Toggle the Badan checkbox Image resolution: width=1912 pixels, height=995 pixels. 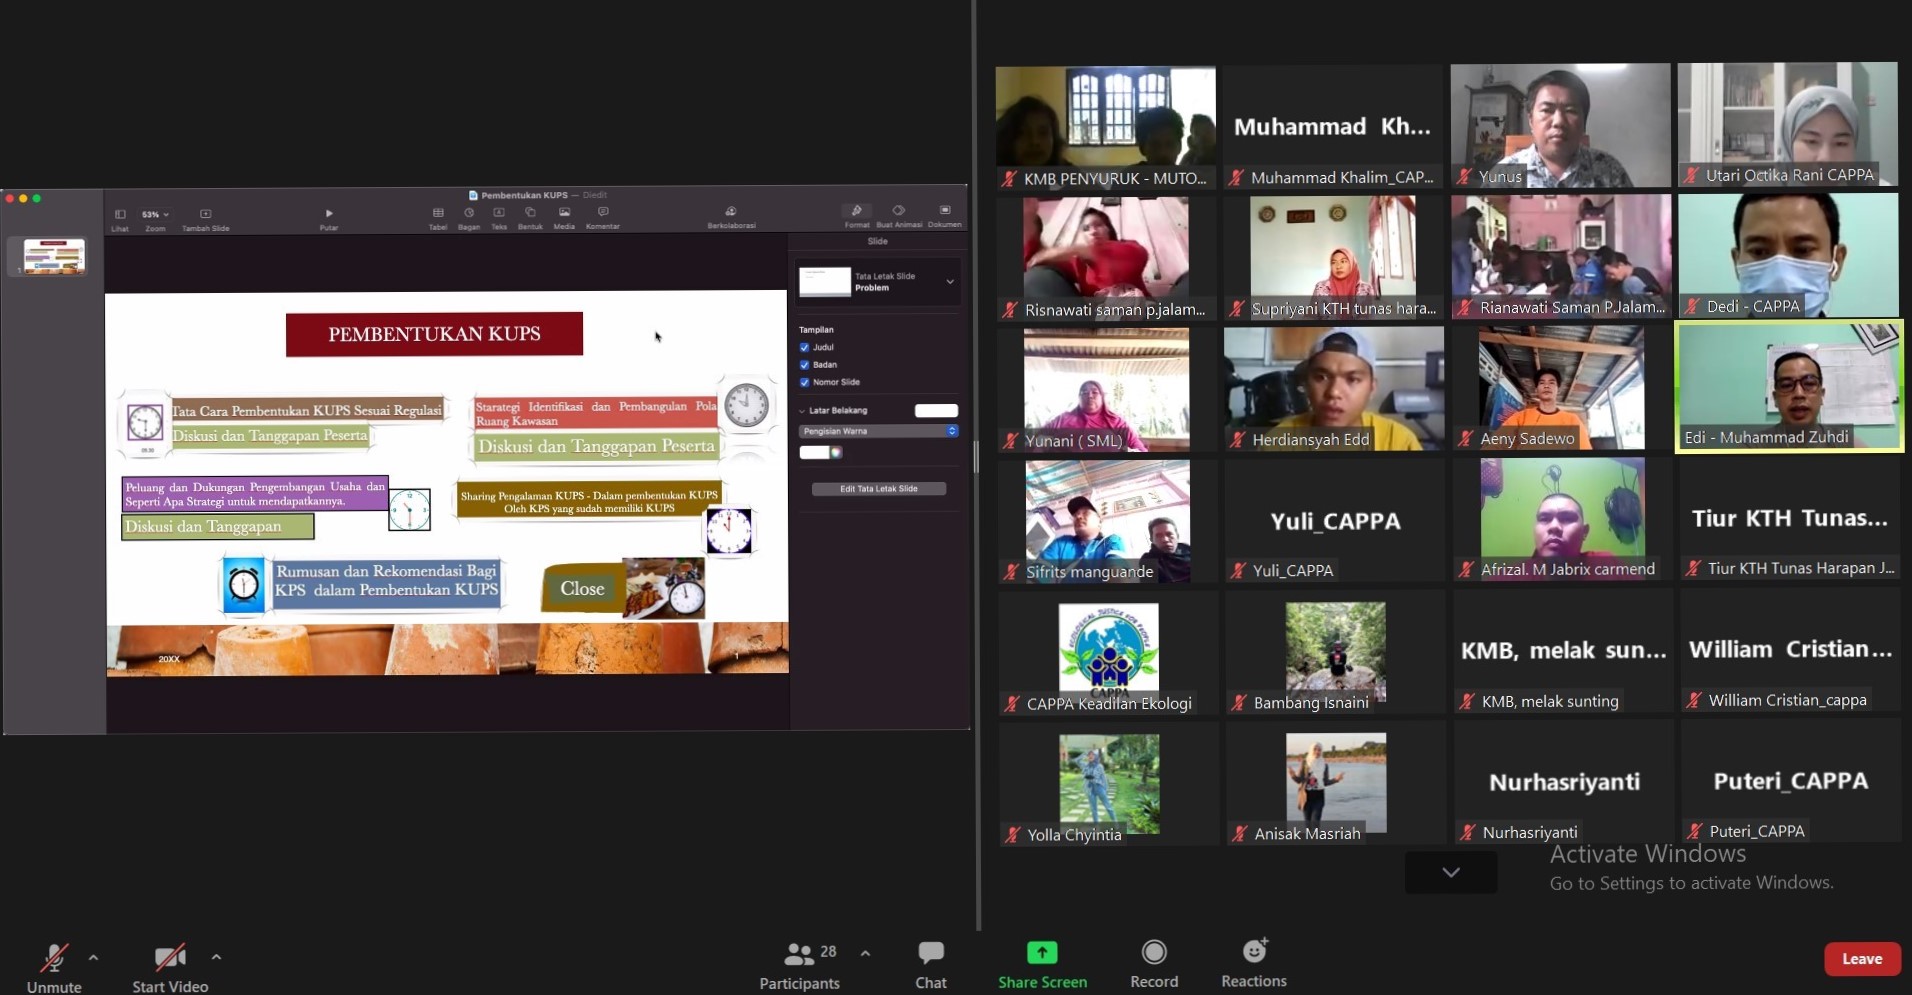[x=804, y=365]
